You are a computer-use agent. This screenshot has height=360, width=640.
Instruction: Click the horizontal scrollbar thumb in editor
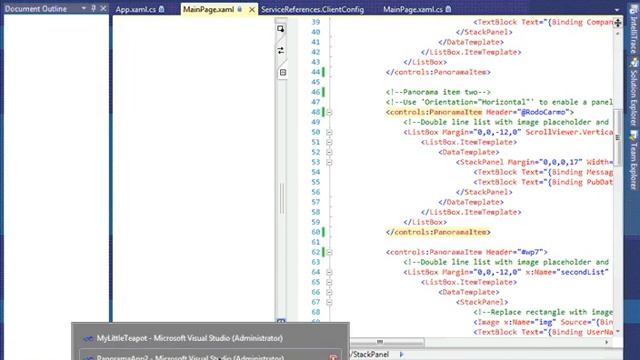coord(380,342)
